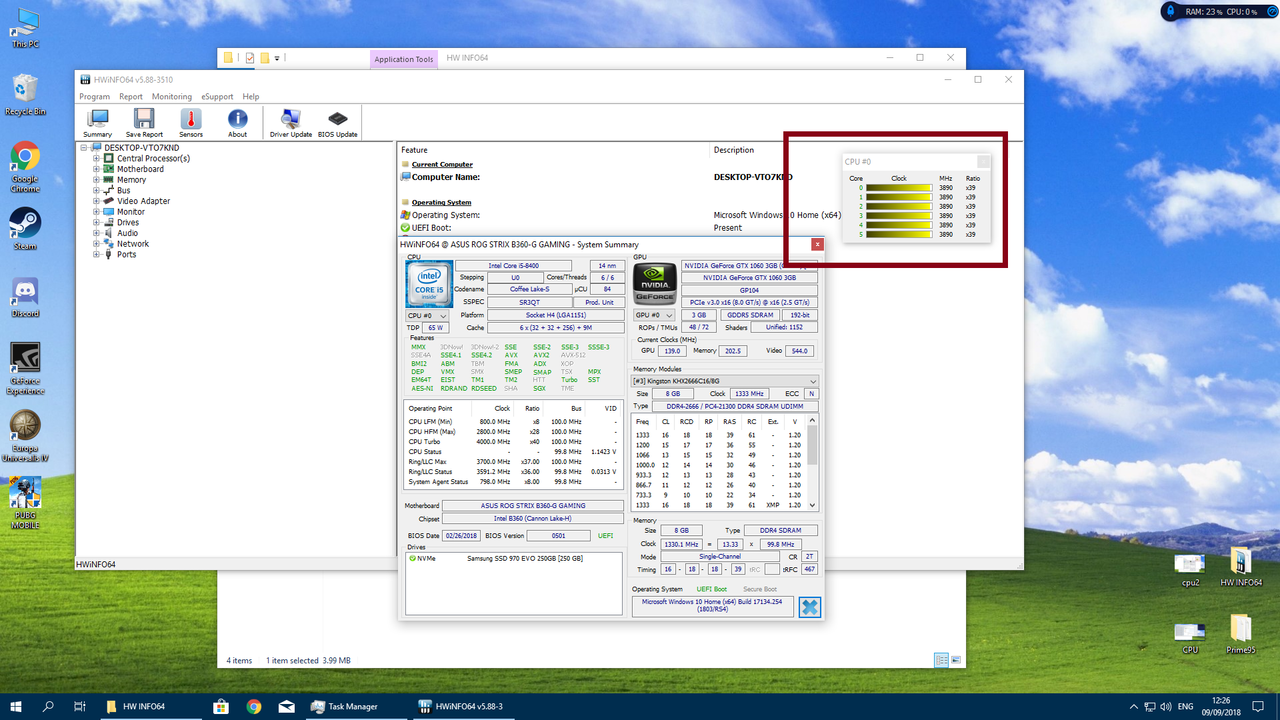Click the NVIDIA GeForce logo
Viewport: 1280px width, 720px height.
click(x=654, y=283)
